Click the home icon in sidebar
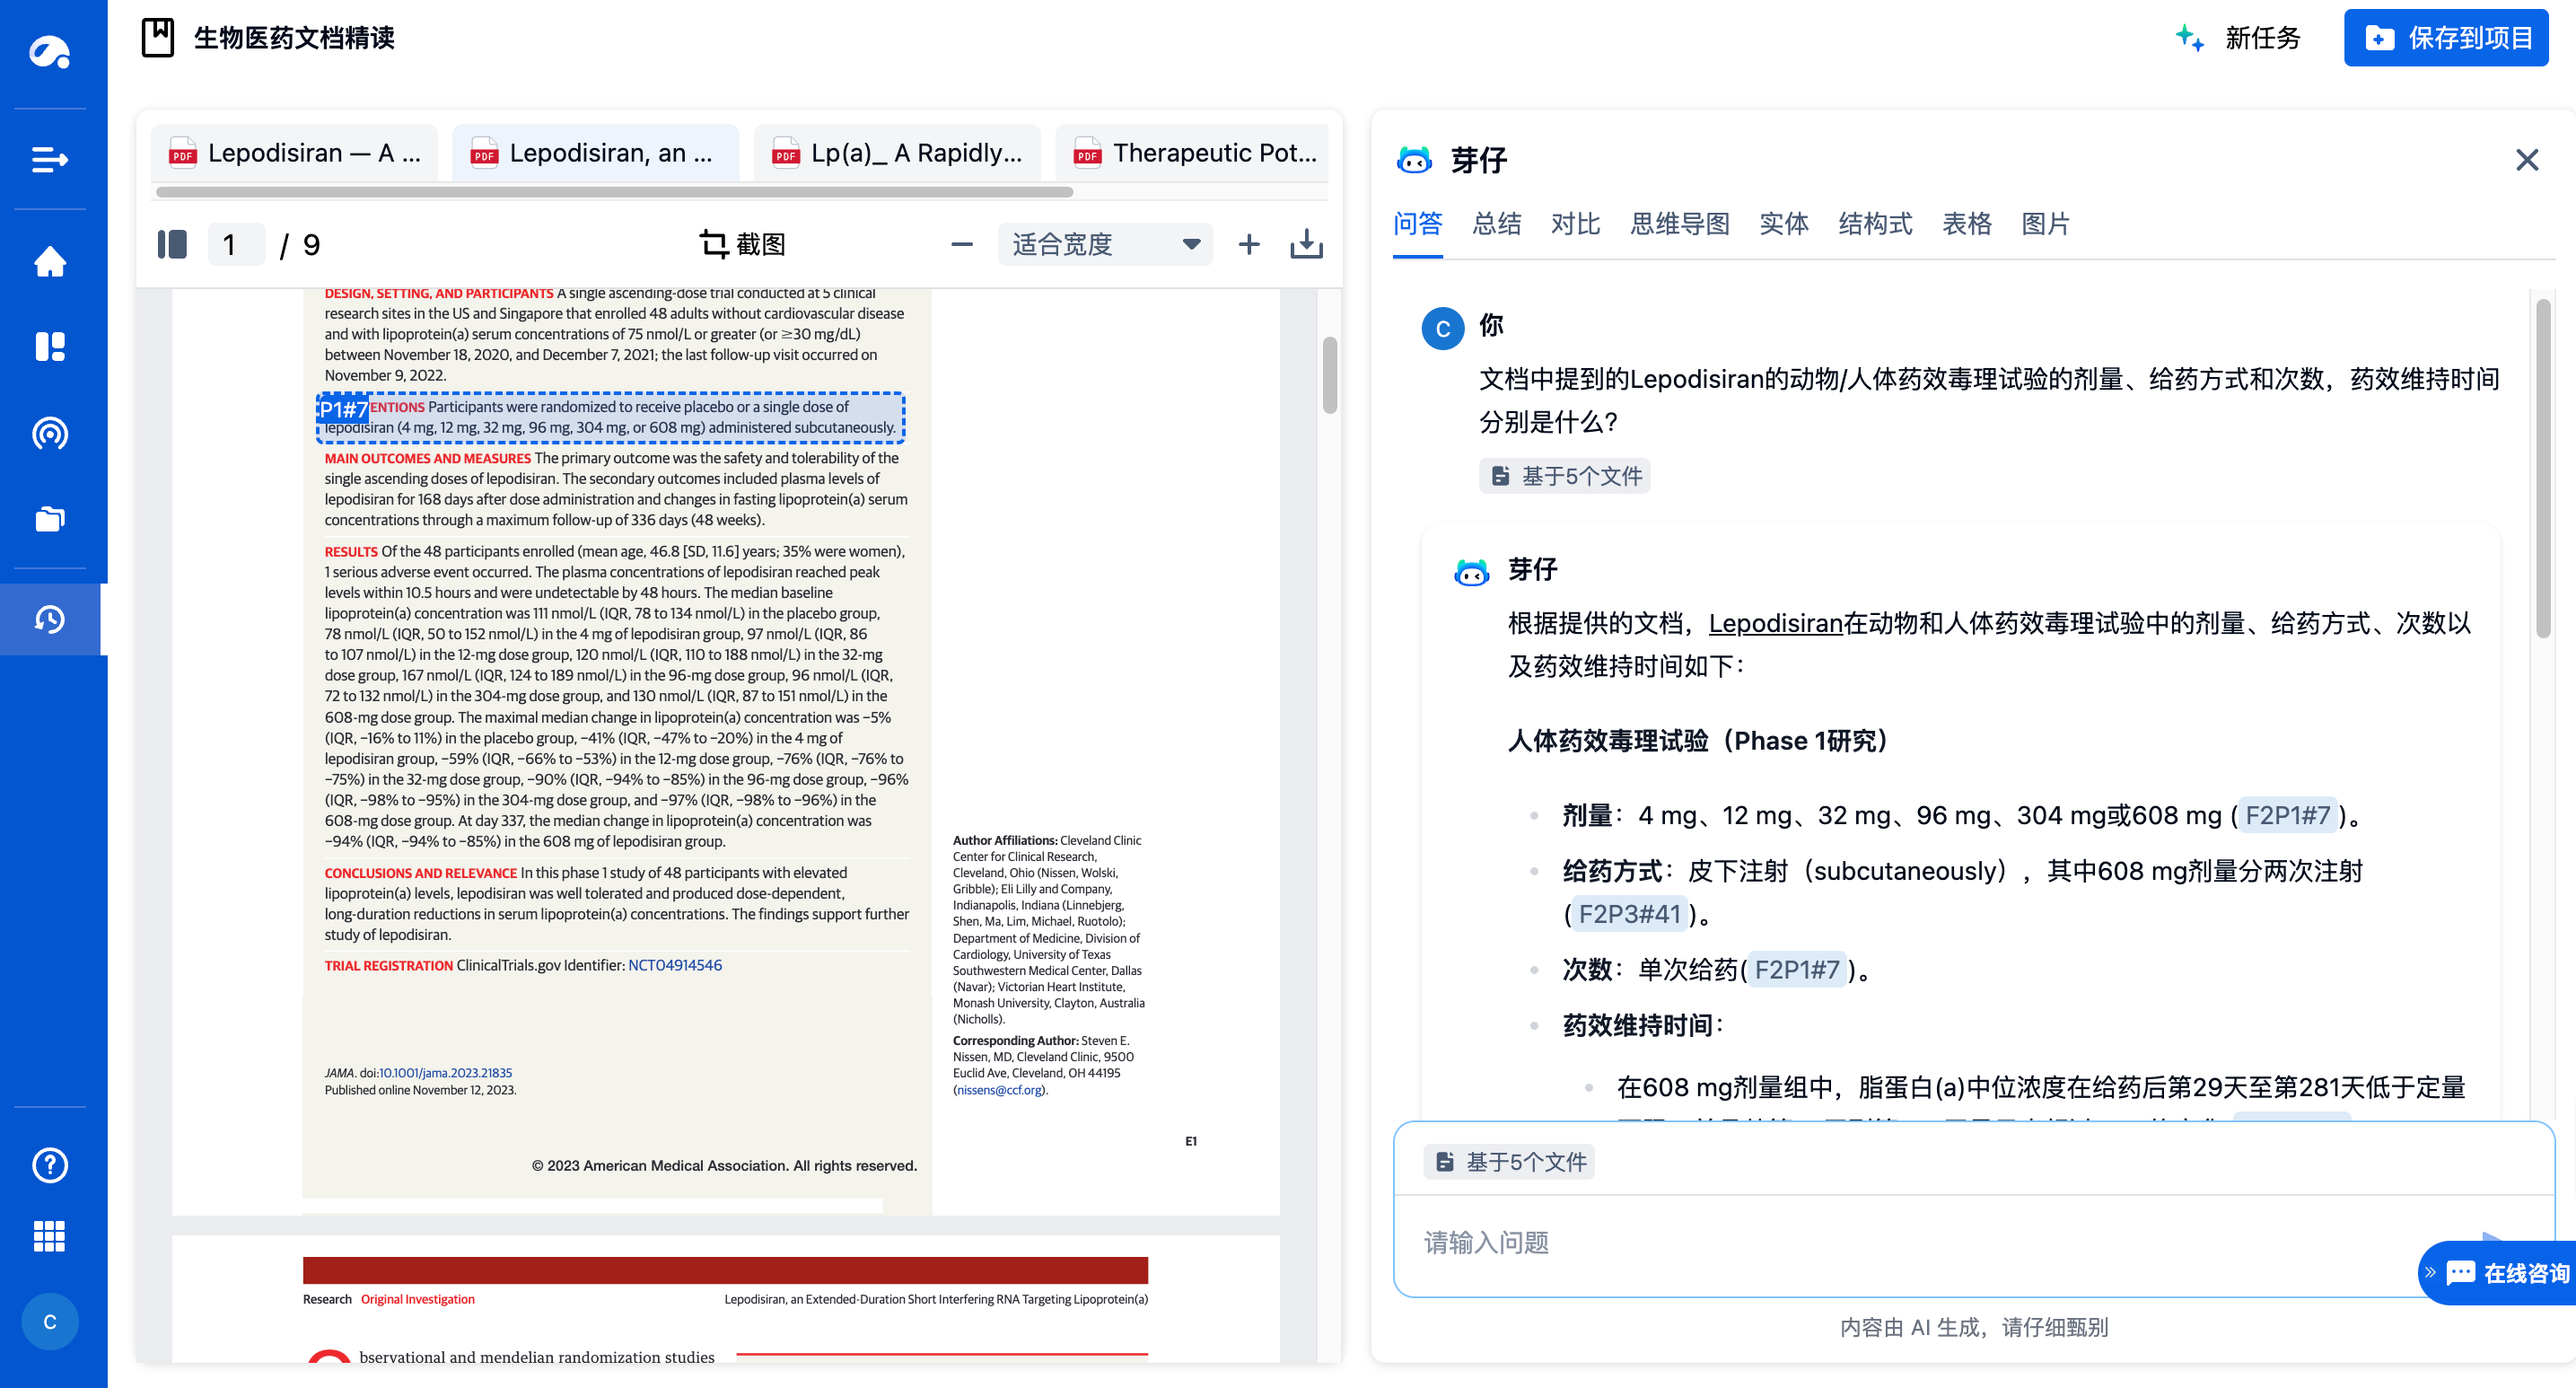Image resolution: width=2576 pixels, height=1388 pixels. (50, 263)
